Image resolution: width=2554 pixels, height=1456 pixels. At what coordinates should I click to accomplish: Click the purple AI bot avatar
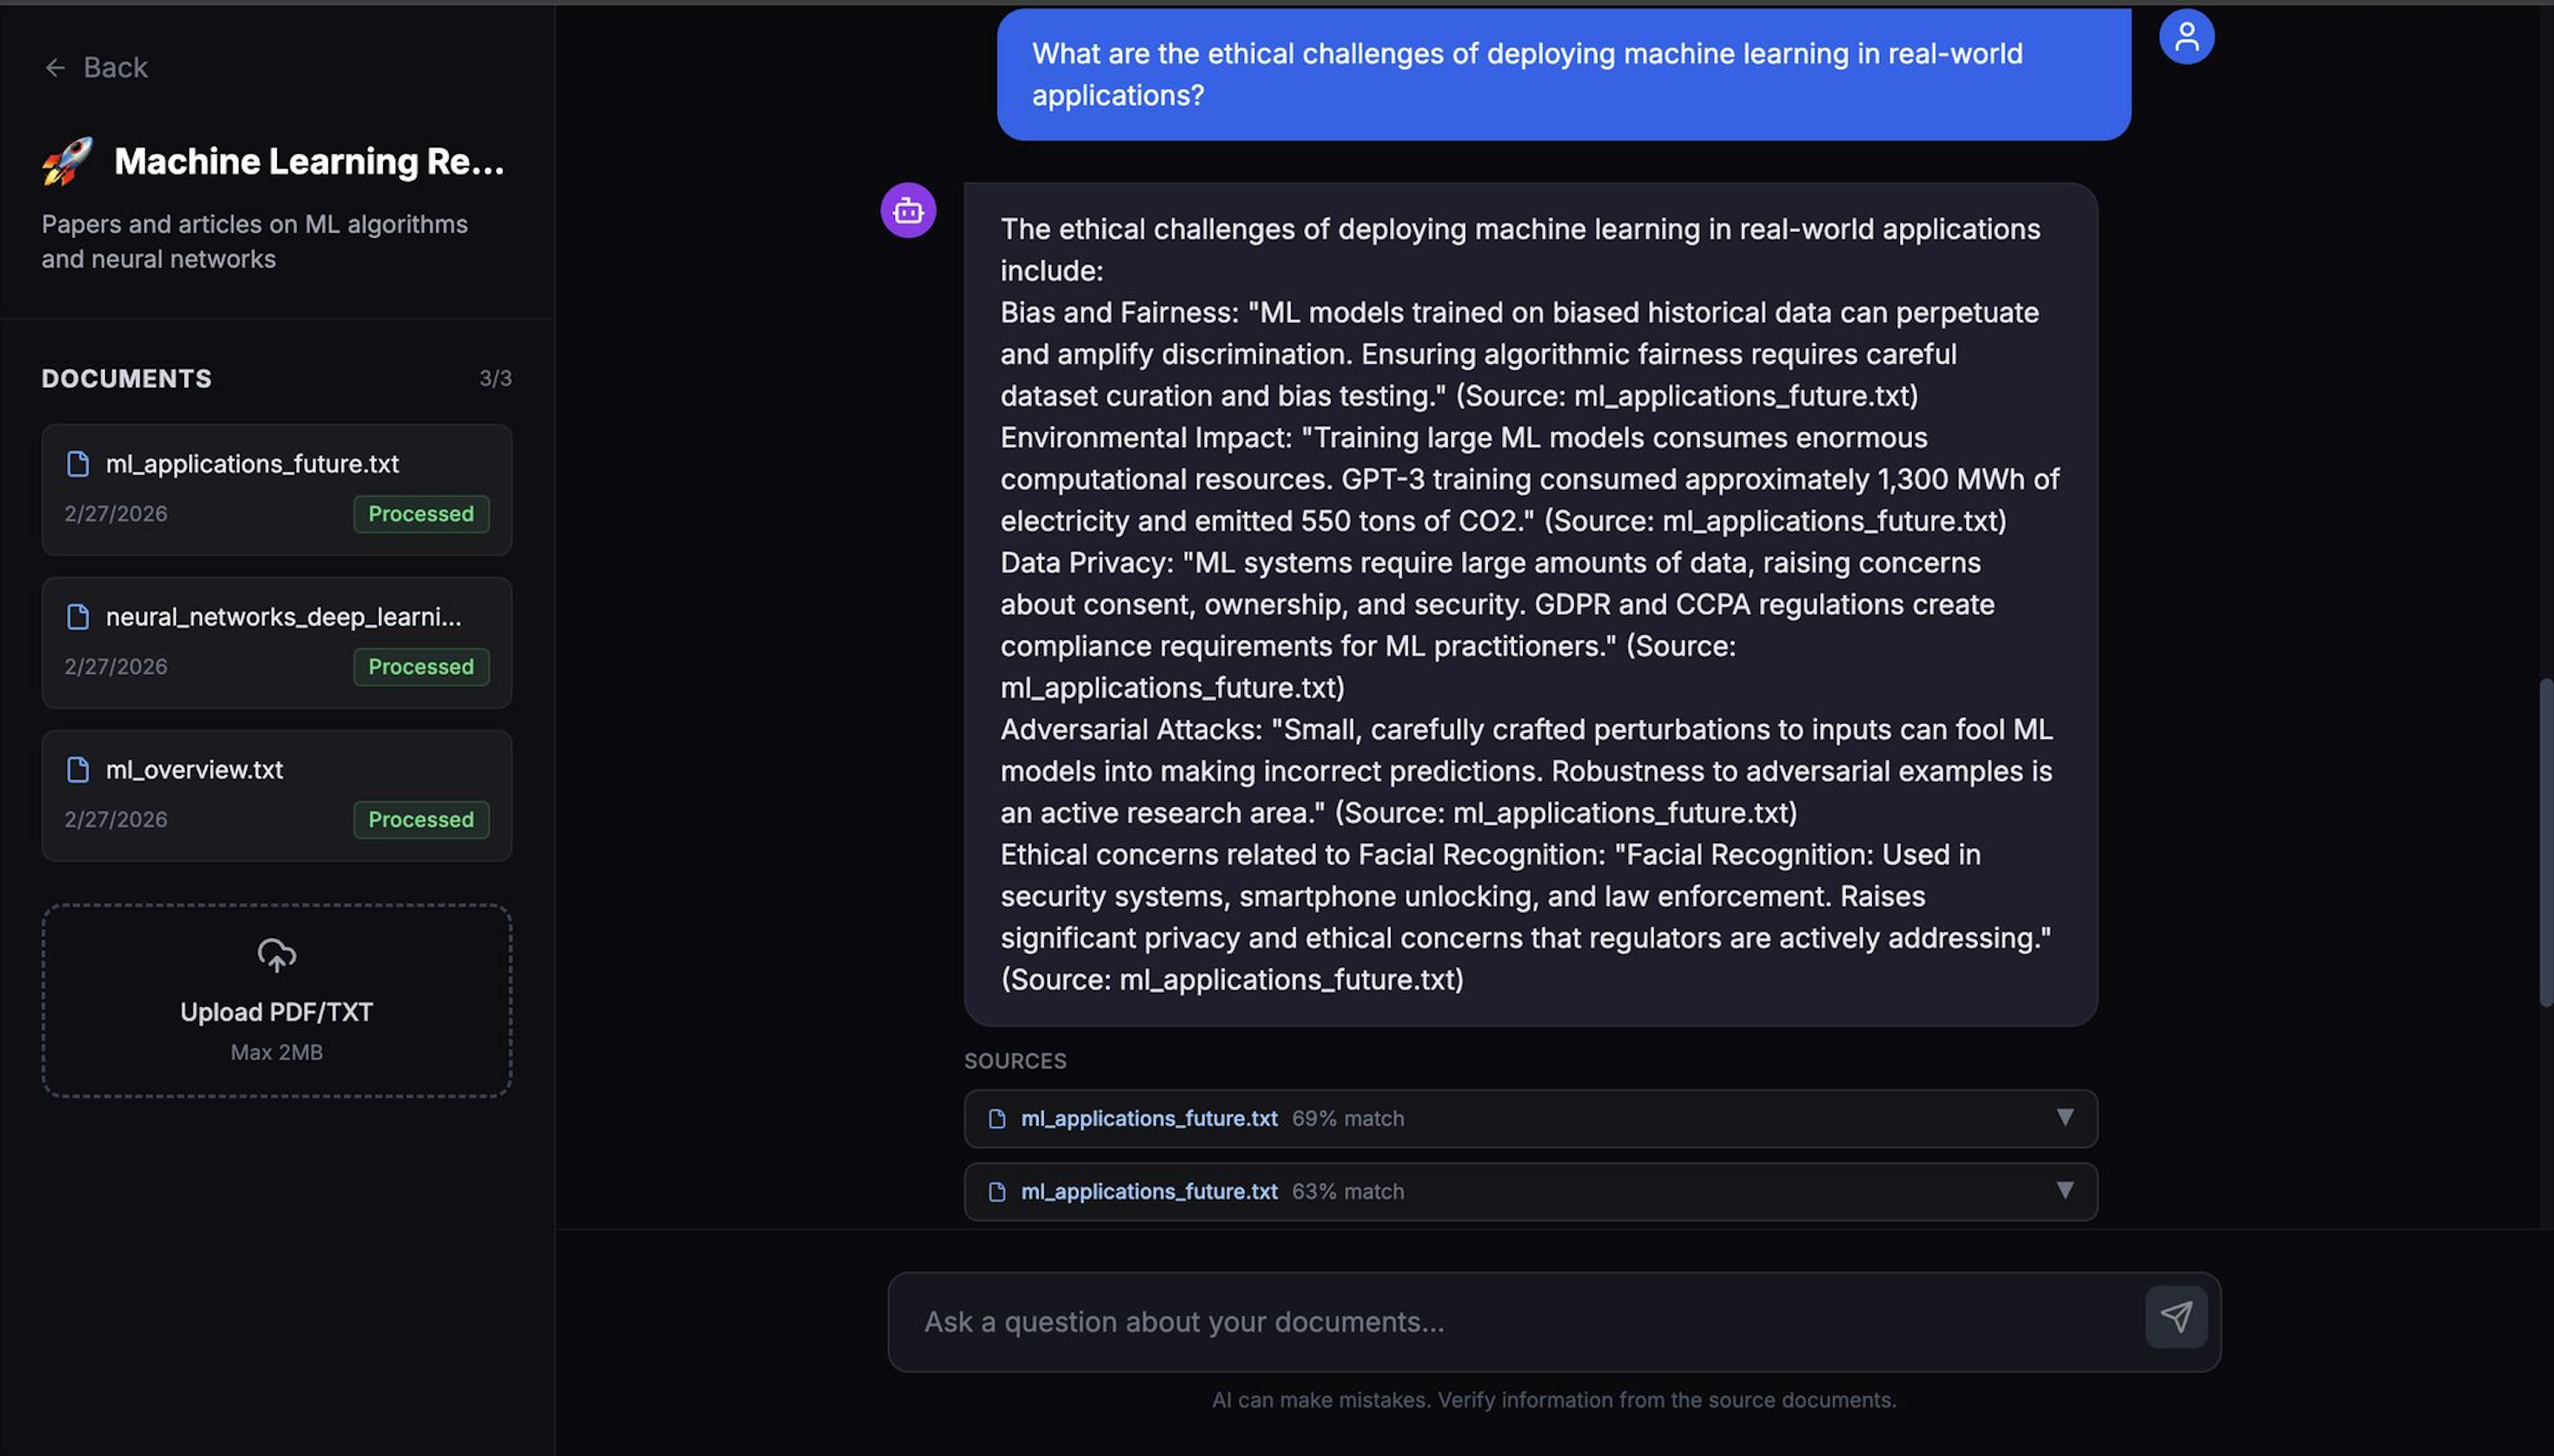(x=908, y=211)
